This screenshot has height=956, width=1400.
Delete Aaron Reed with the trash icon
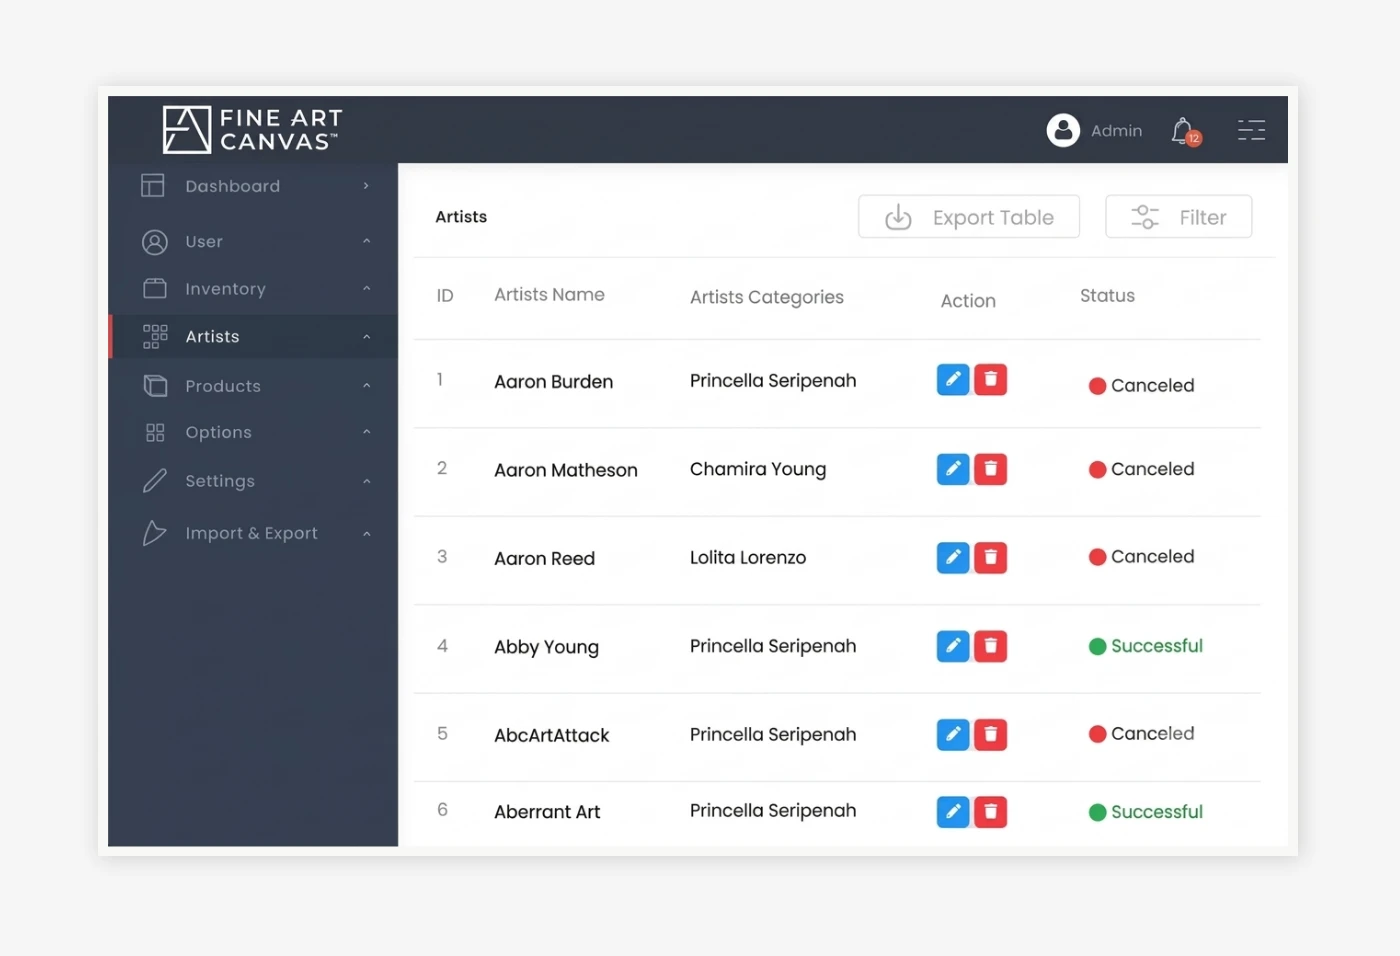(990, 557)
